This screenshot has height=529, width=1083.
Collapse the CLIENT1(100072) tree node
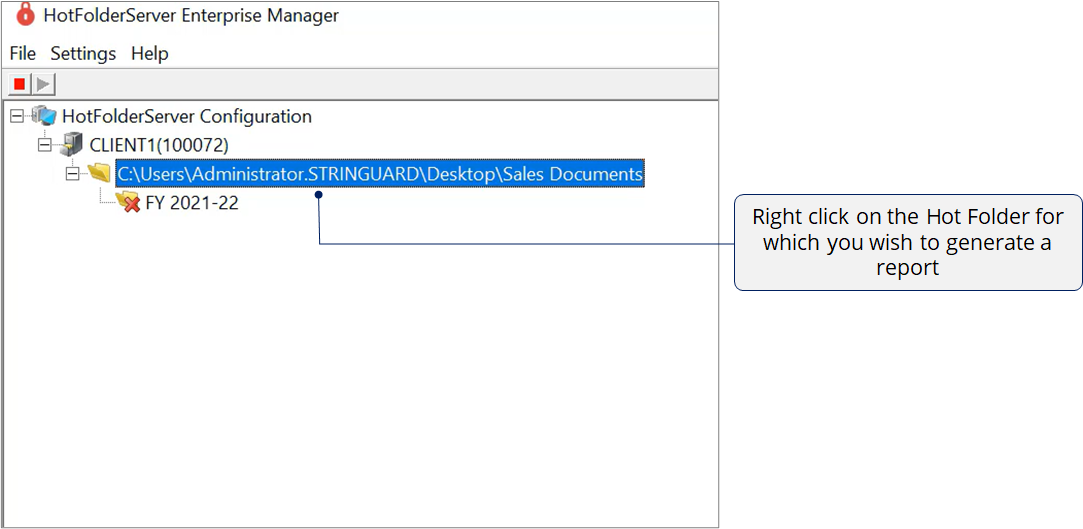[44, 145]
